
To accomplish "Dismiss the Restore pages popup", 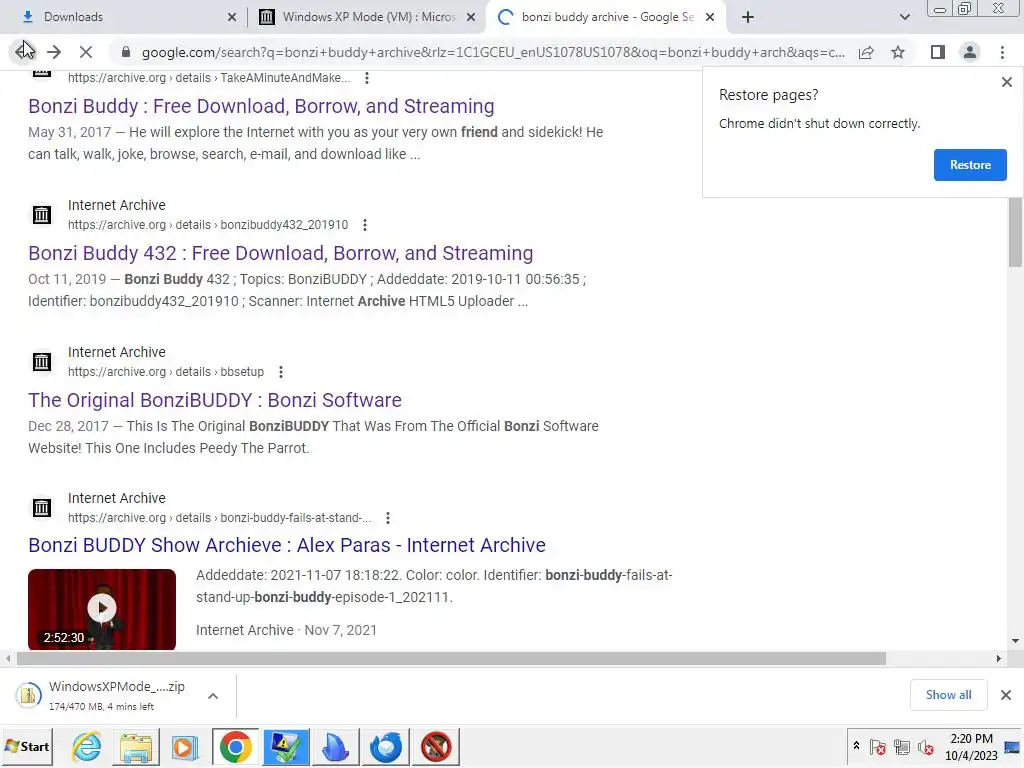I will tap(1006, 82).
